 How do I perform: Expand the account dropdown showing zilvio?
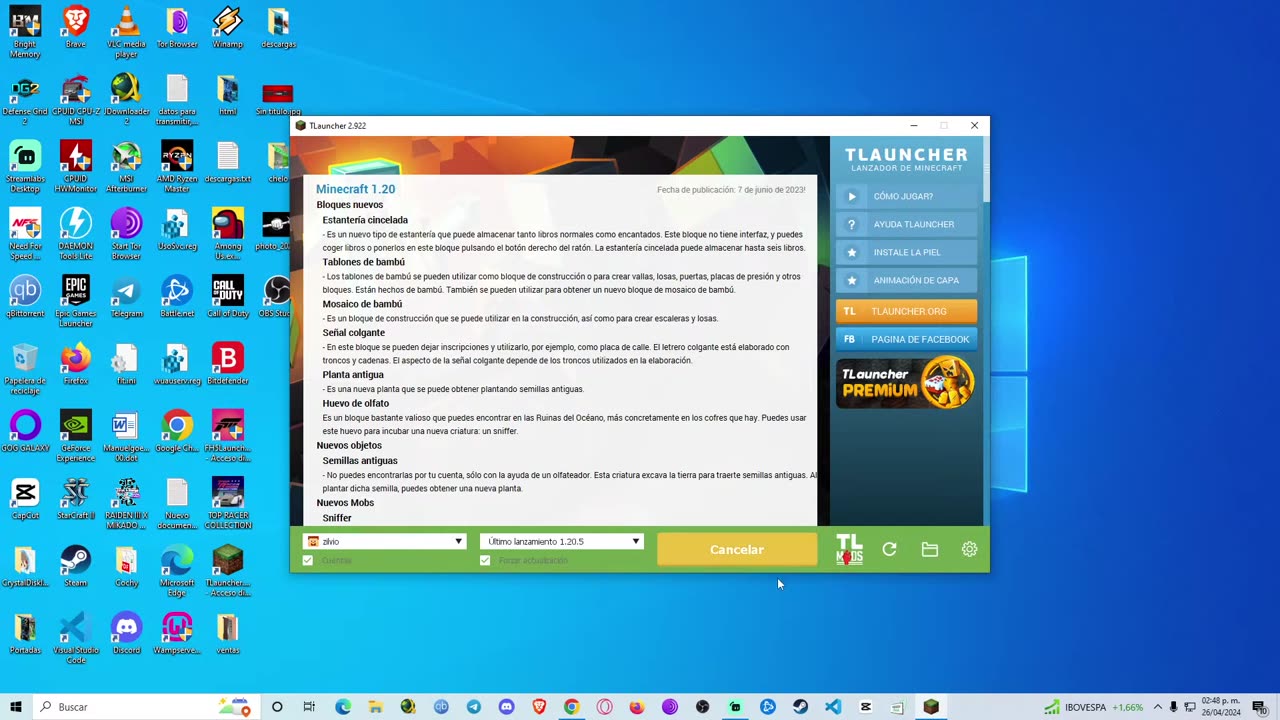pyautogui.click(x=385, y=541)
